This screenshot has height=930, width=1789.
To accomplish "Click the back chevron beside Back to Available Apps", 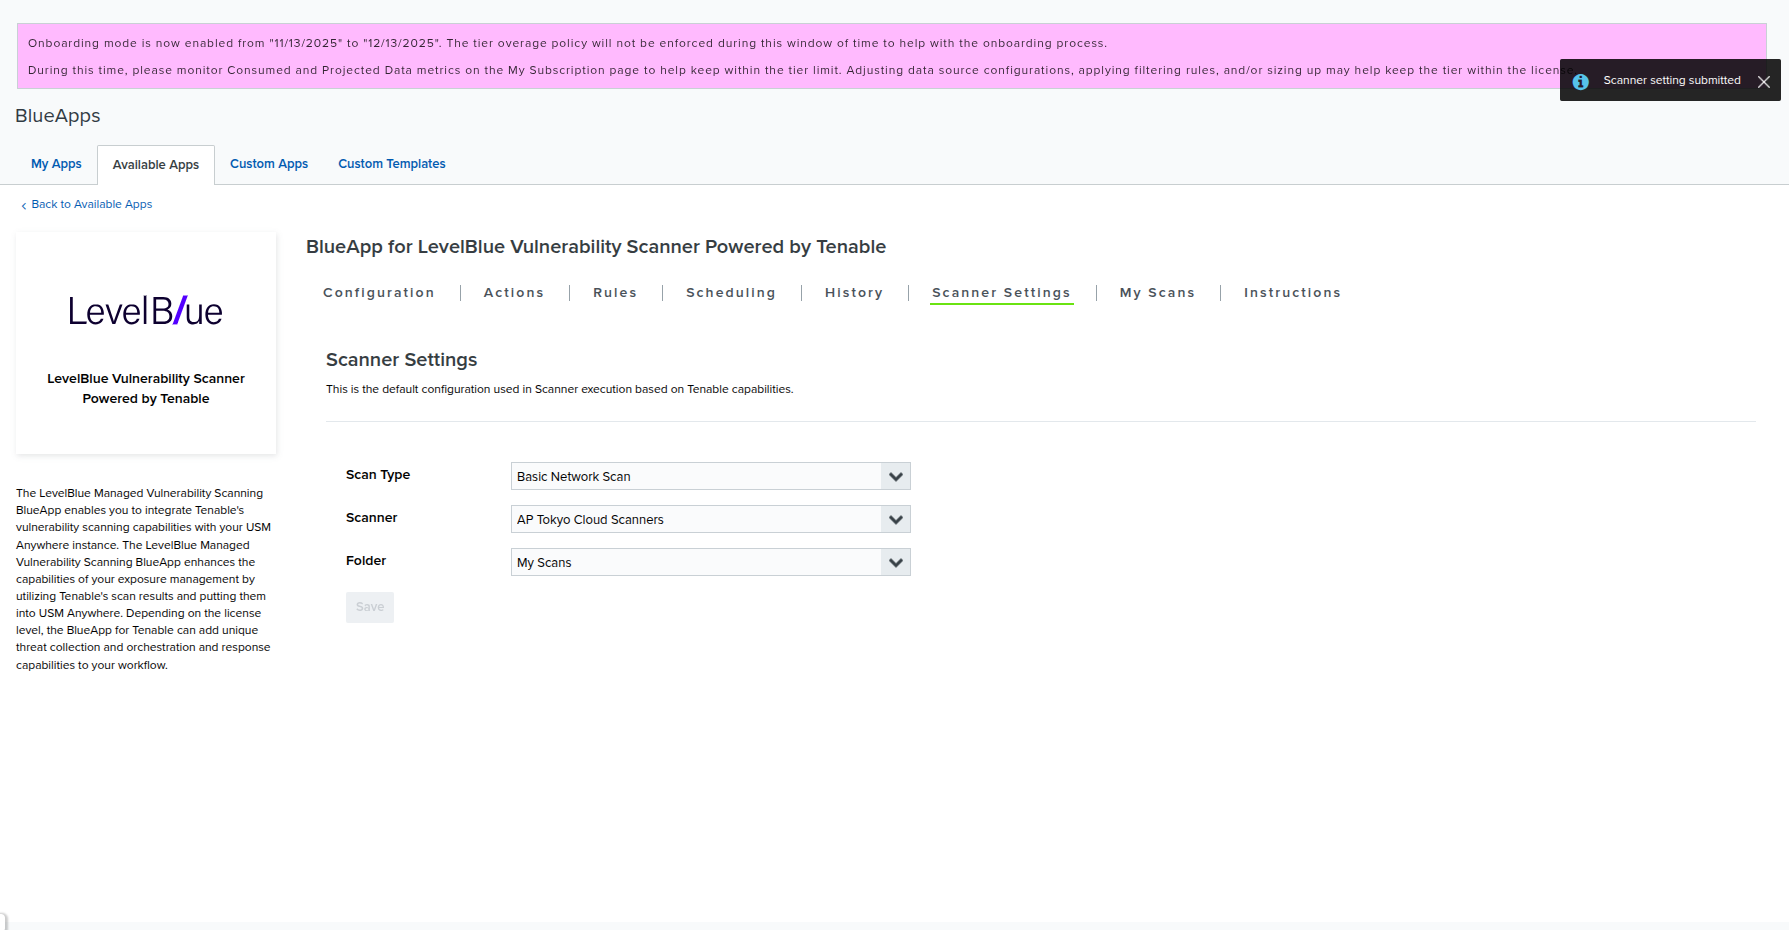I will pos(24,205).
